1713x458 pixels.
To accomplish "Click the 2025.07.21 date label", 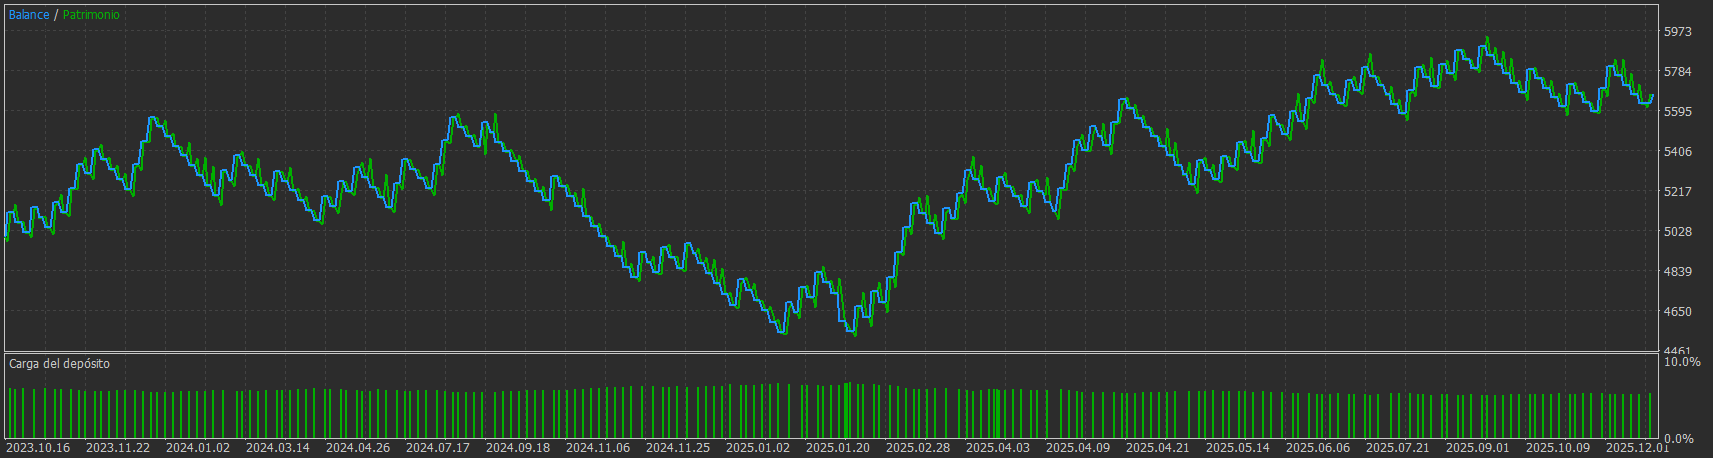I will tap(1398, 448).
